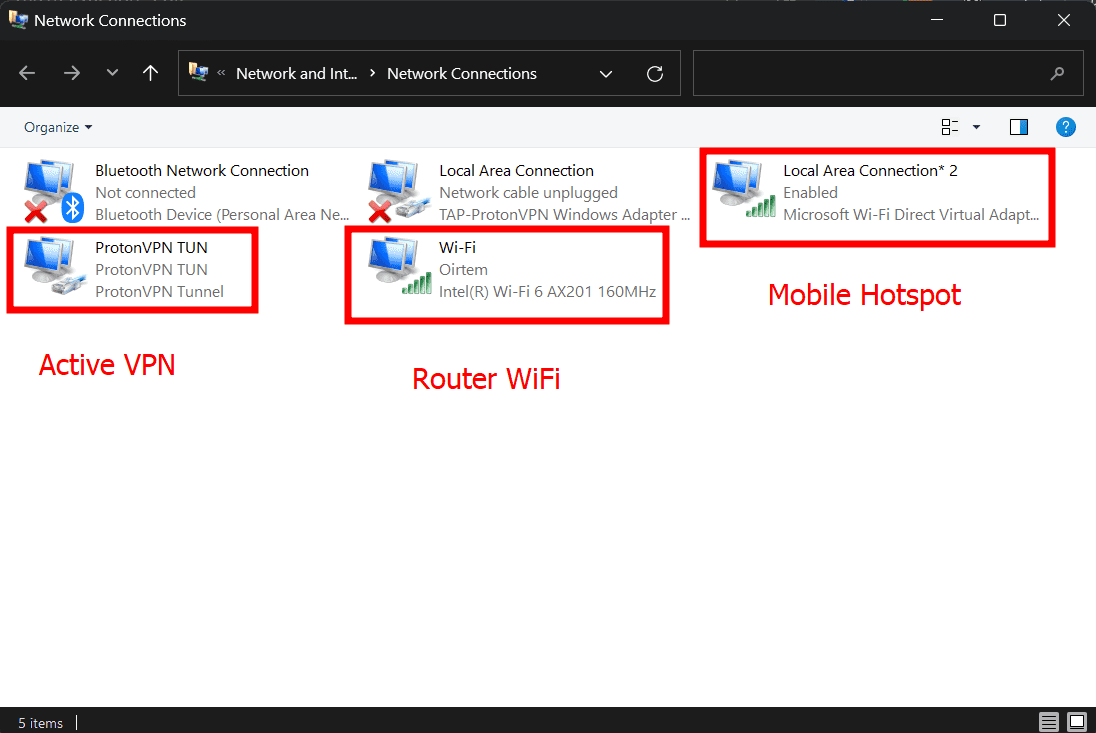Select the Bluetooth Network Connection adapter icon
Screen dimensions: 1096x733
52,191
